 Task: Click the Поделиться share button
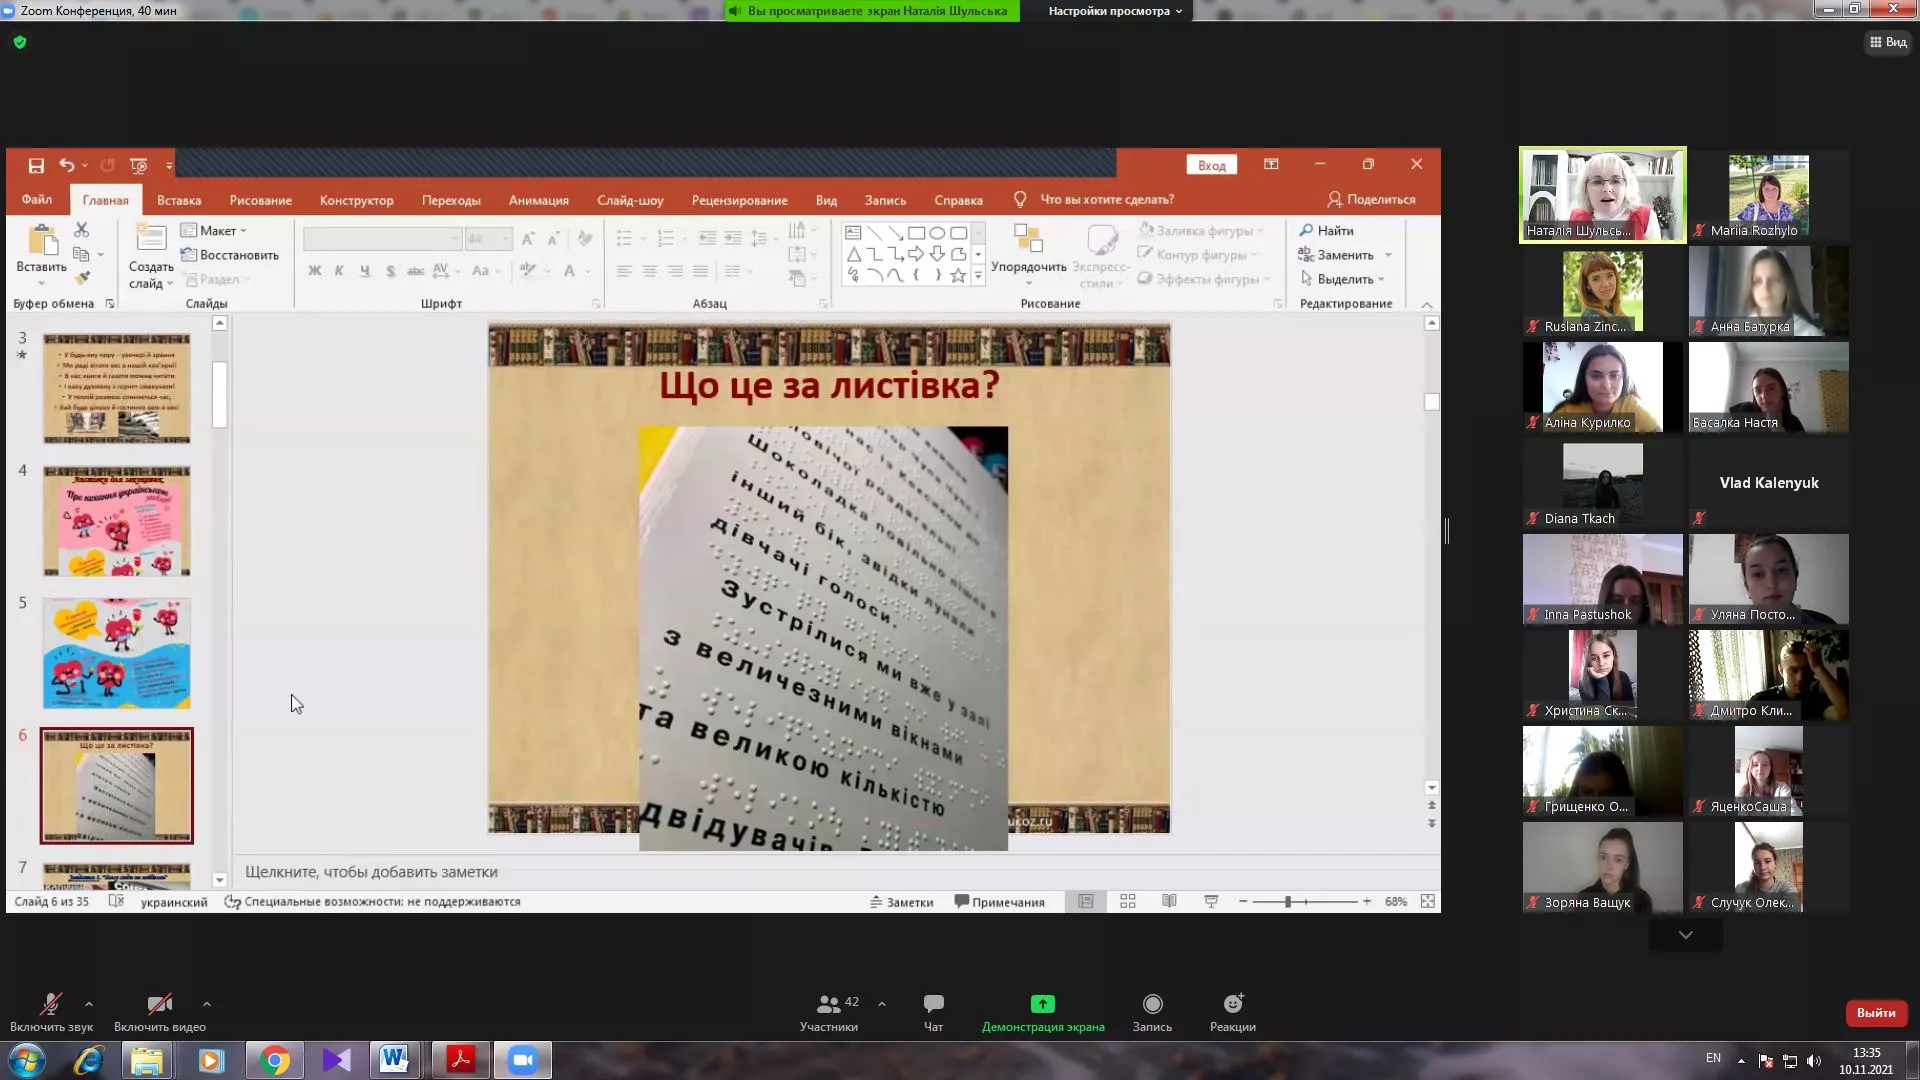point(1371,200)
